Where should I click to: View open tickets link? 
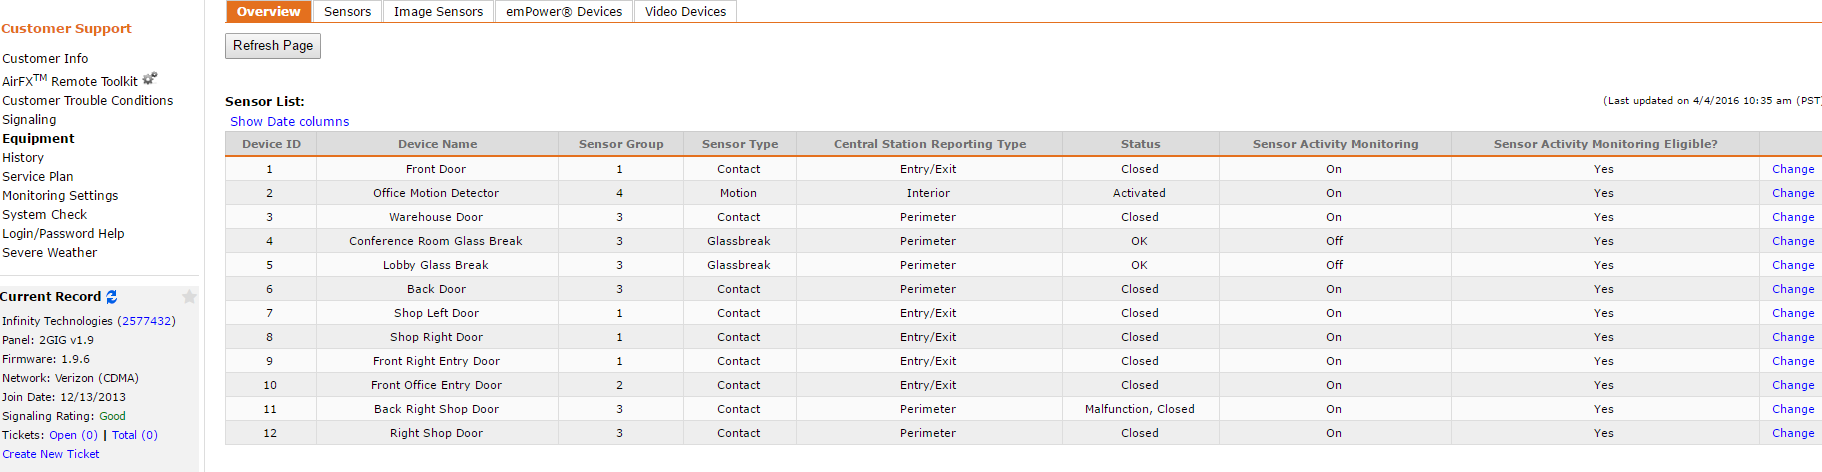tap(73, 436)
